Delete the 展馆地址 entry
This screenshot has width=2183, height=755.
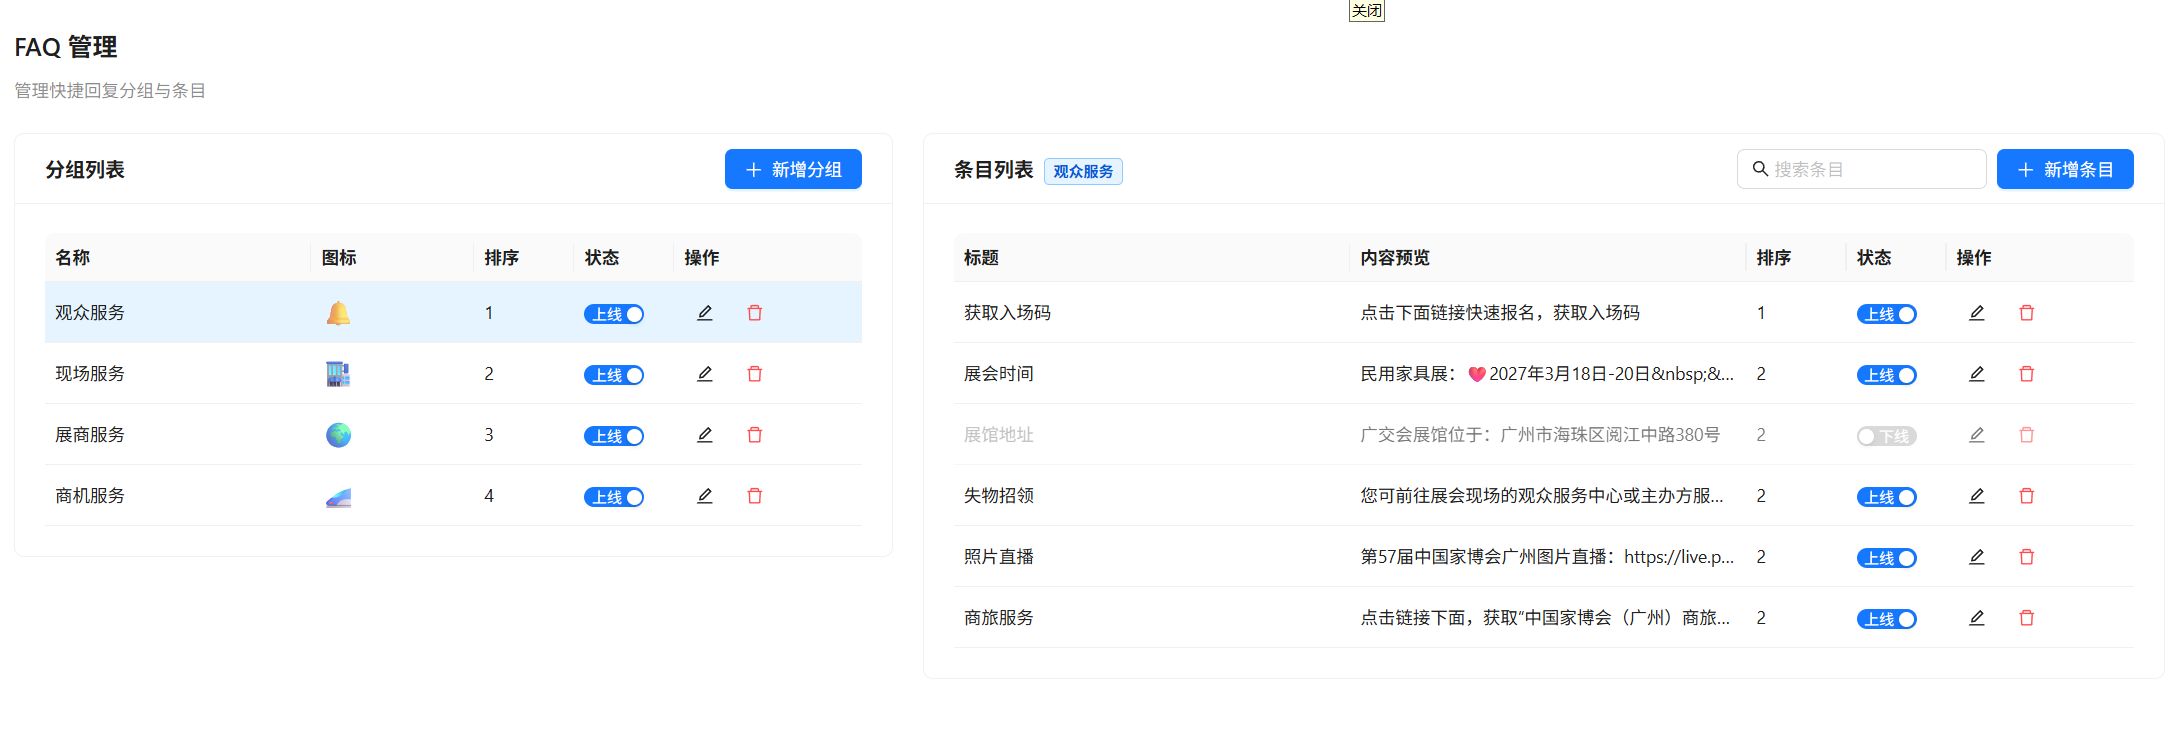(2026, 435)
